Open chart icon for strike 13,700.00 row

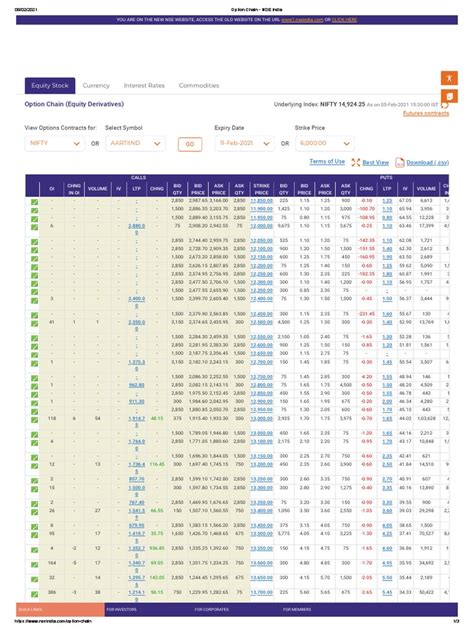click(x=35, y=594)
